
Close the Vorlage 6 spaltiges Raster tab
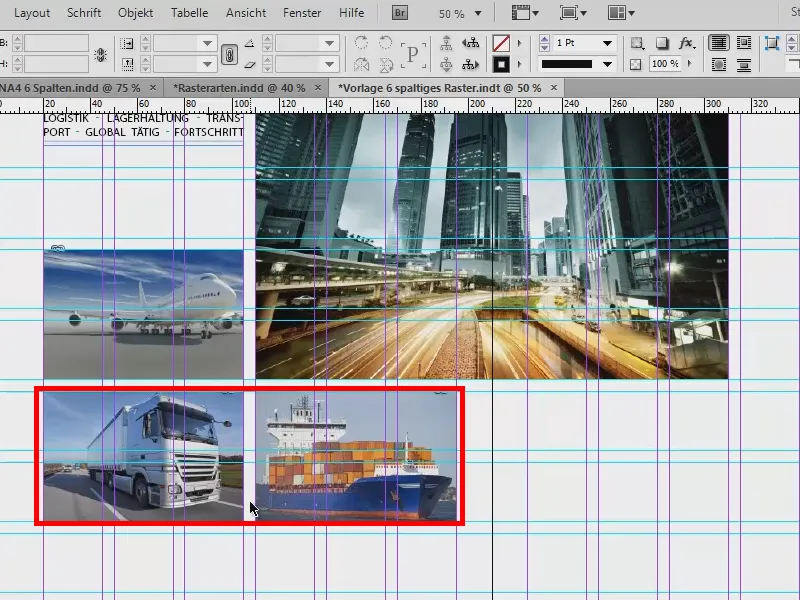pos(554,88)
